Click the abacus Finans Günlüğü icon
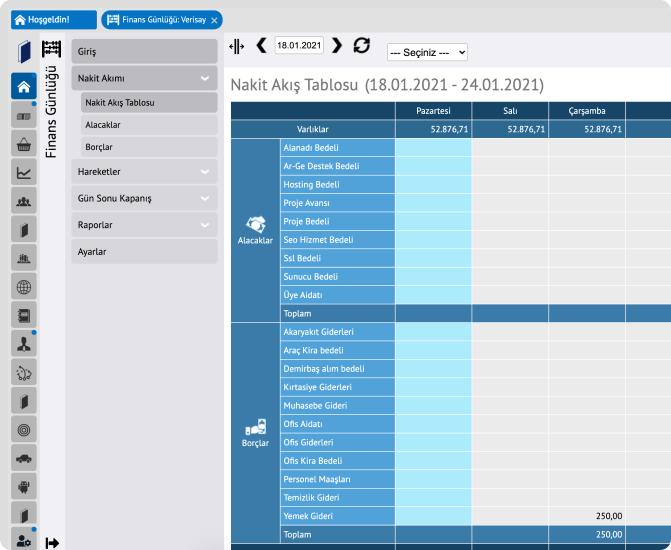Image resolution: width=671 pixels, height=550 pixels. 51,49
